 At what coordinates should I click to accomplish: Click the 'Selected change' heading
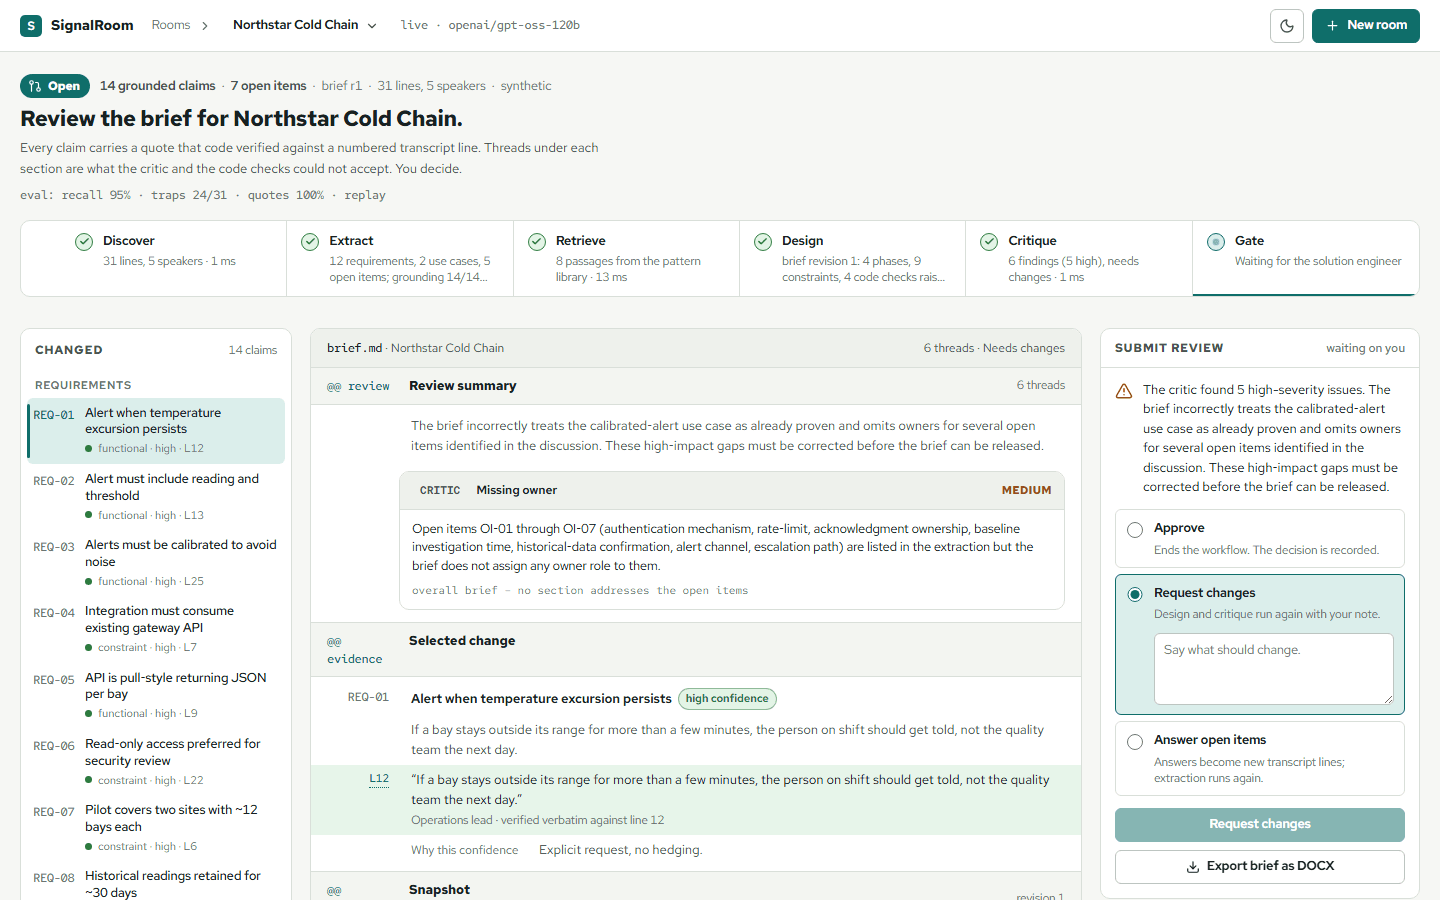(462, 641)
